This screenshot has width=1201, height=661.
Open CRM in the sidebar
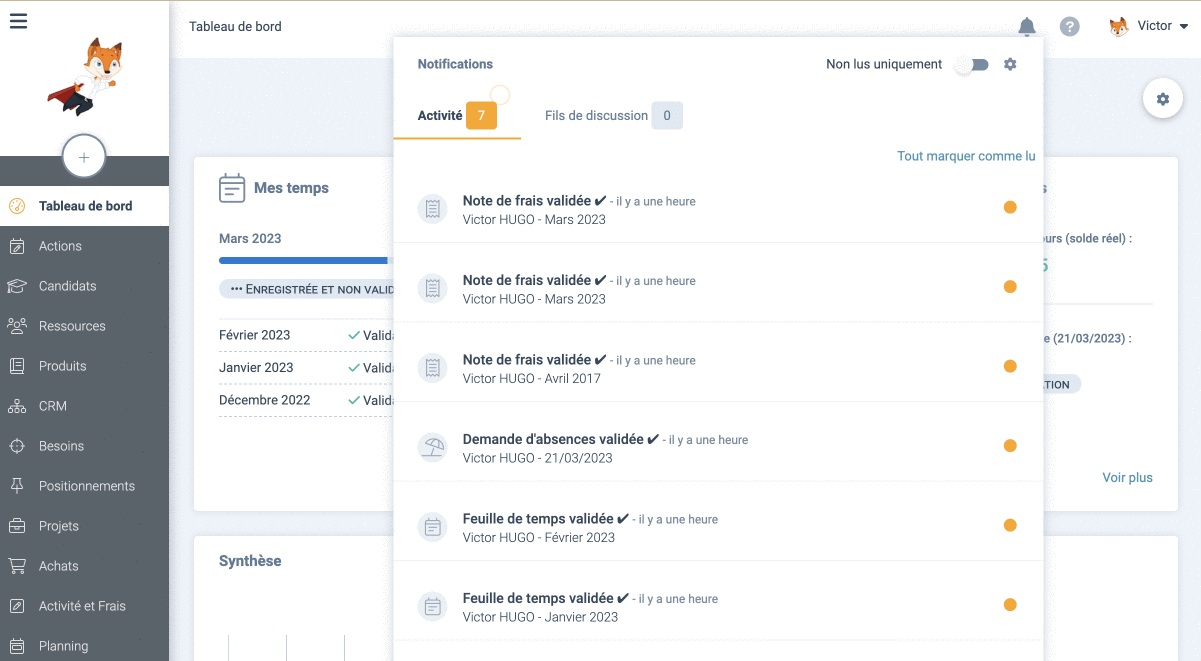(52, 406)
